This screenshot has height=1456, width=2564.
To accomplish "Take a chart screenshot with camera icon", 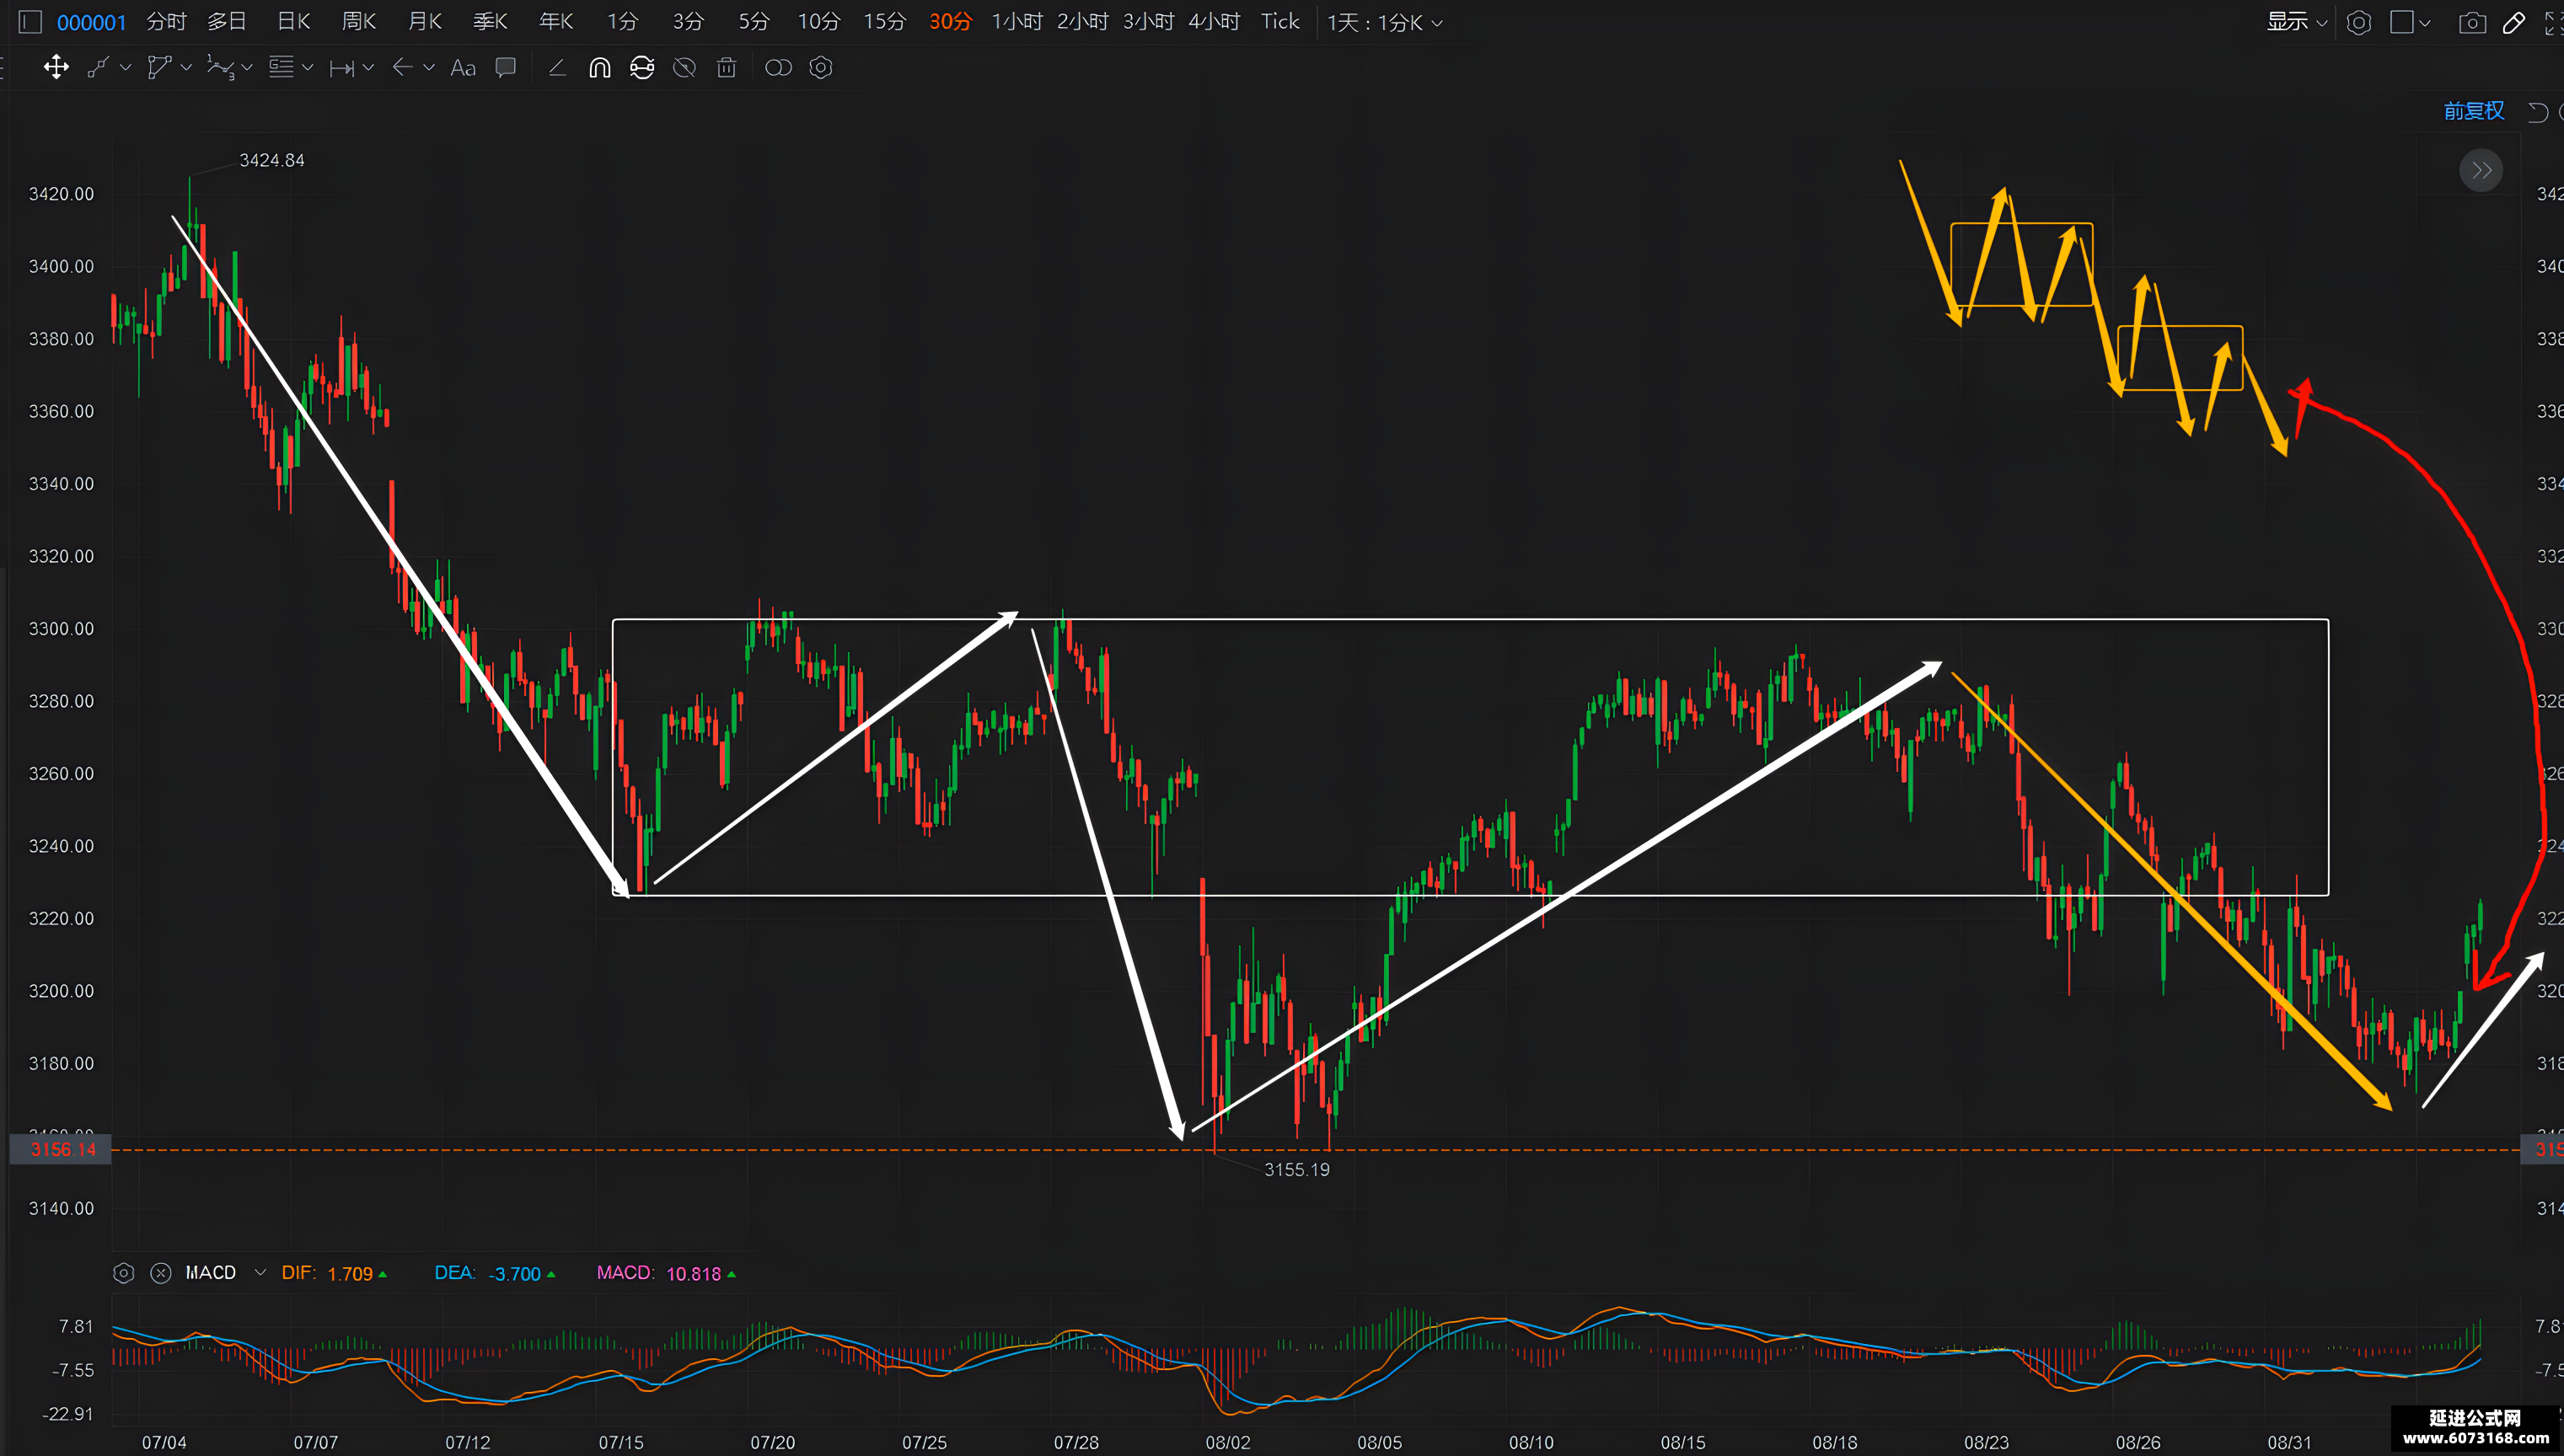I will pos(2472,22).
